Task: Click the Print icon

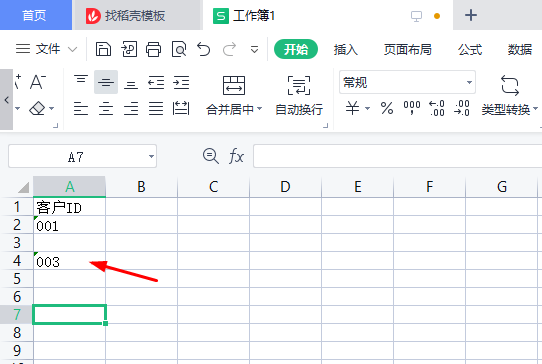Action: click(153, 49)
